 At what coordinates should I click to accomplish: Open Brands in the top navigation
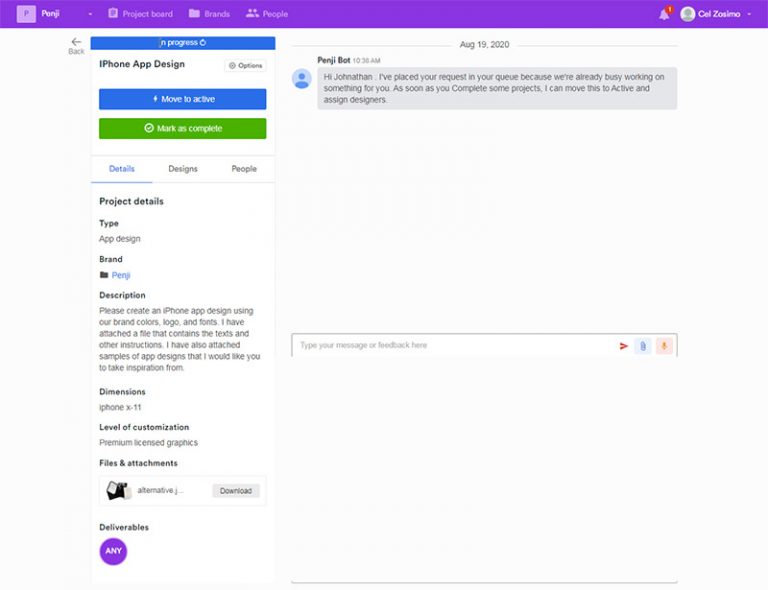coord(209,14)
